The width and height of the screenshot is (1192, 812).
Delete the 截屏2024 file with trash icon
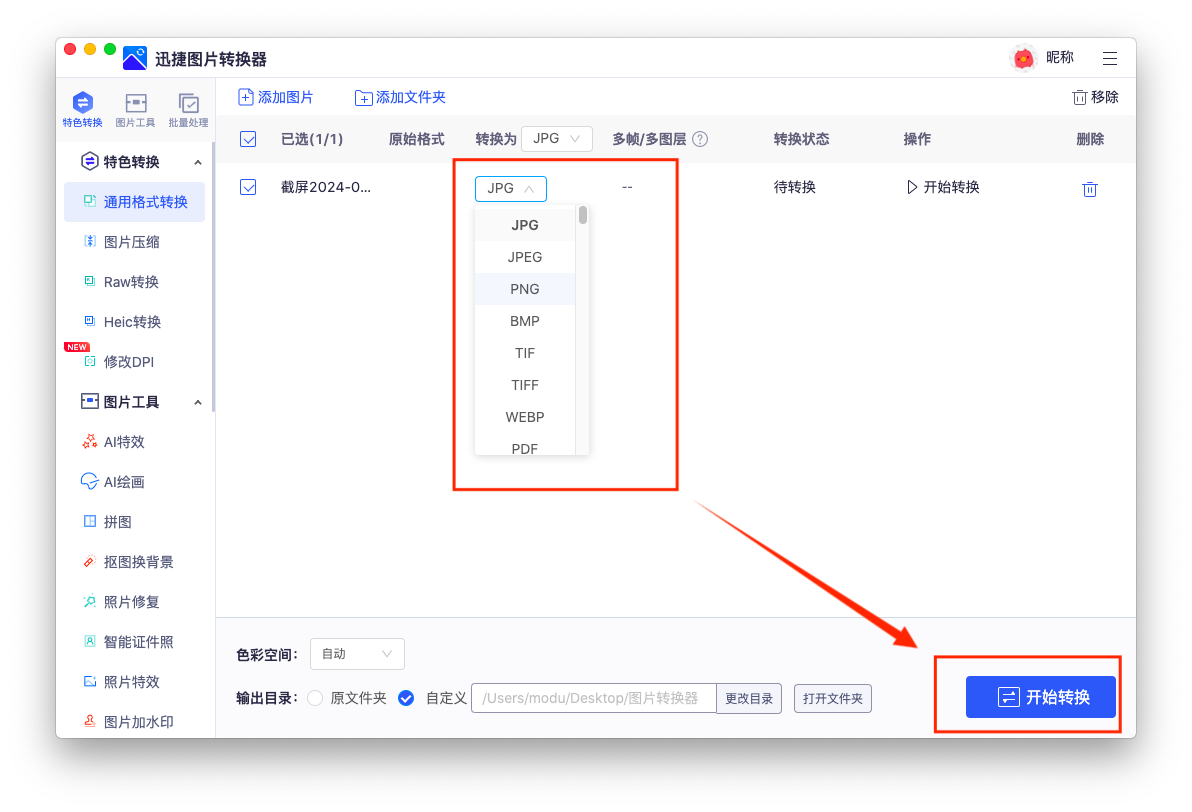coord(1090,187)
